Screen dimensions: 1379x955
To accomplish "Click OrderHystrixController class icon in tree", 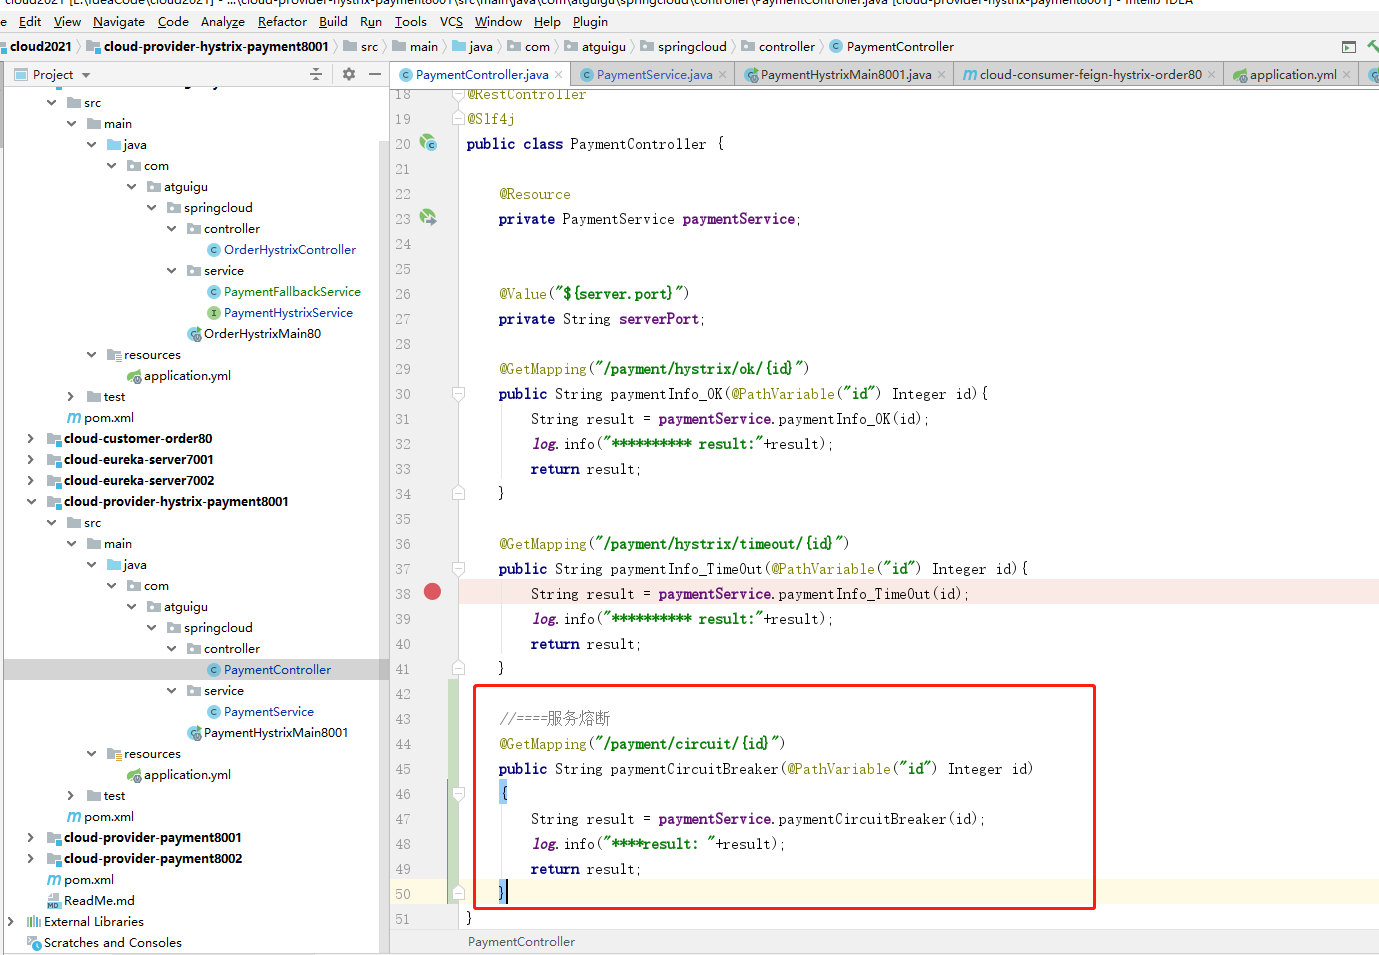I will [x=214, y=250].
